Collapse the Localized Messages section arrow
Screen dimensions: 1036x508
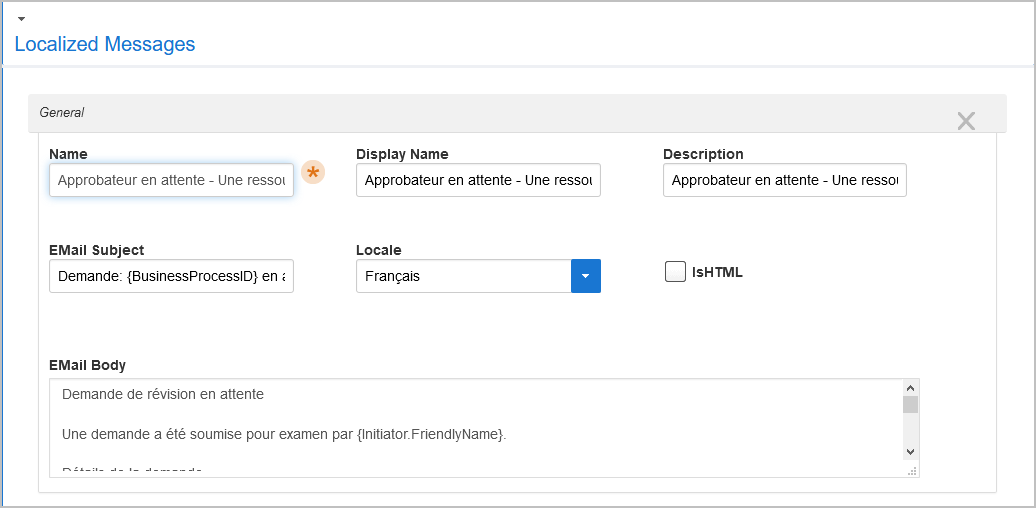pos(21,19)
